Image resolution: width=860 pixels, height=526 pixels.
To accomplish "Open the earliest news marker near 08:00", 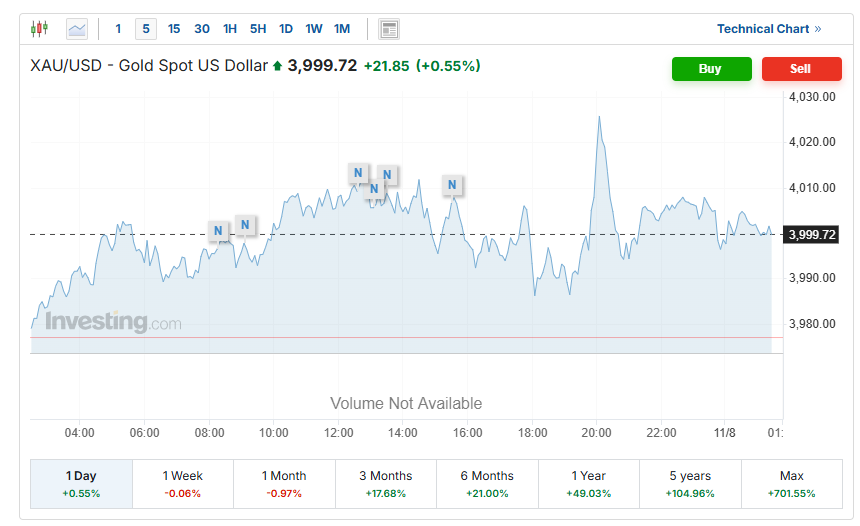I will [x=218, y=231].
